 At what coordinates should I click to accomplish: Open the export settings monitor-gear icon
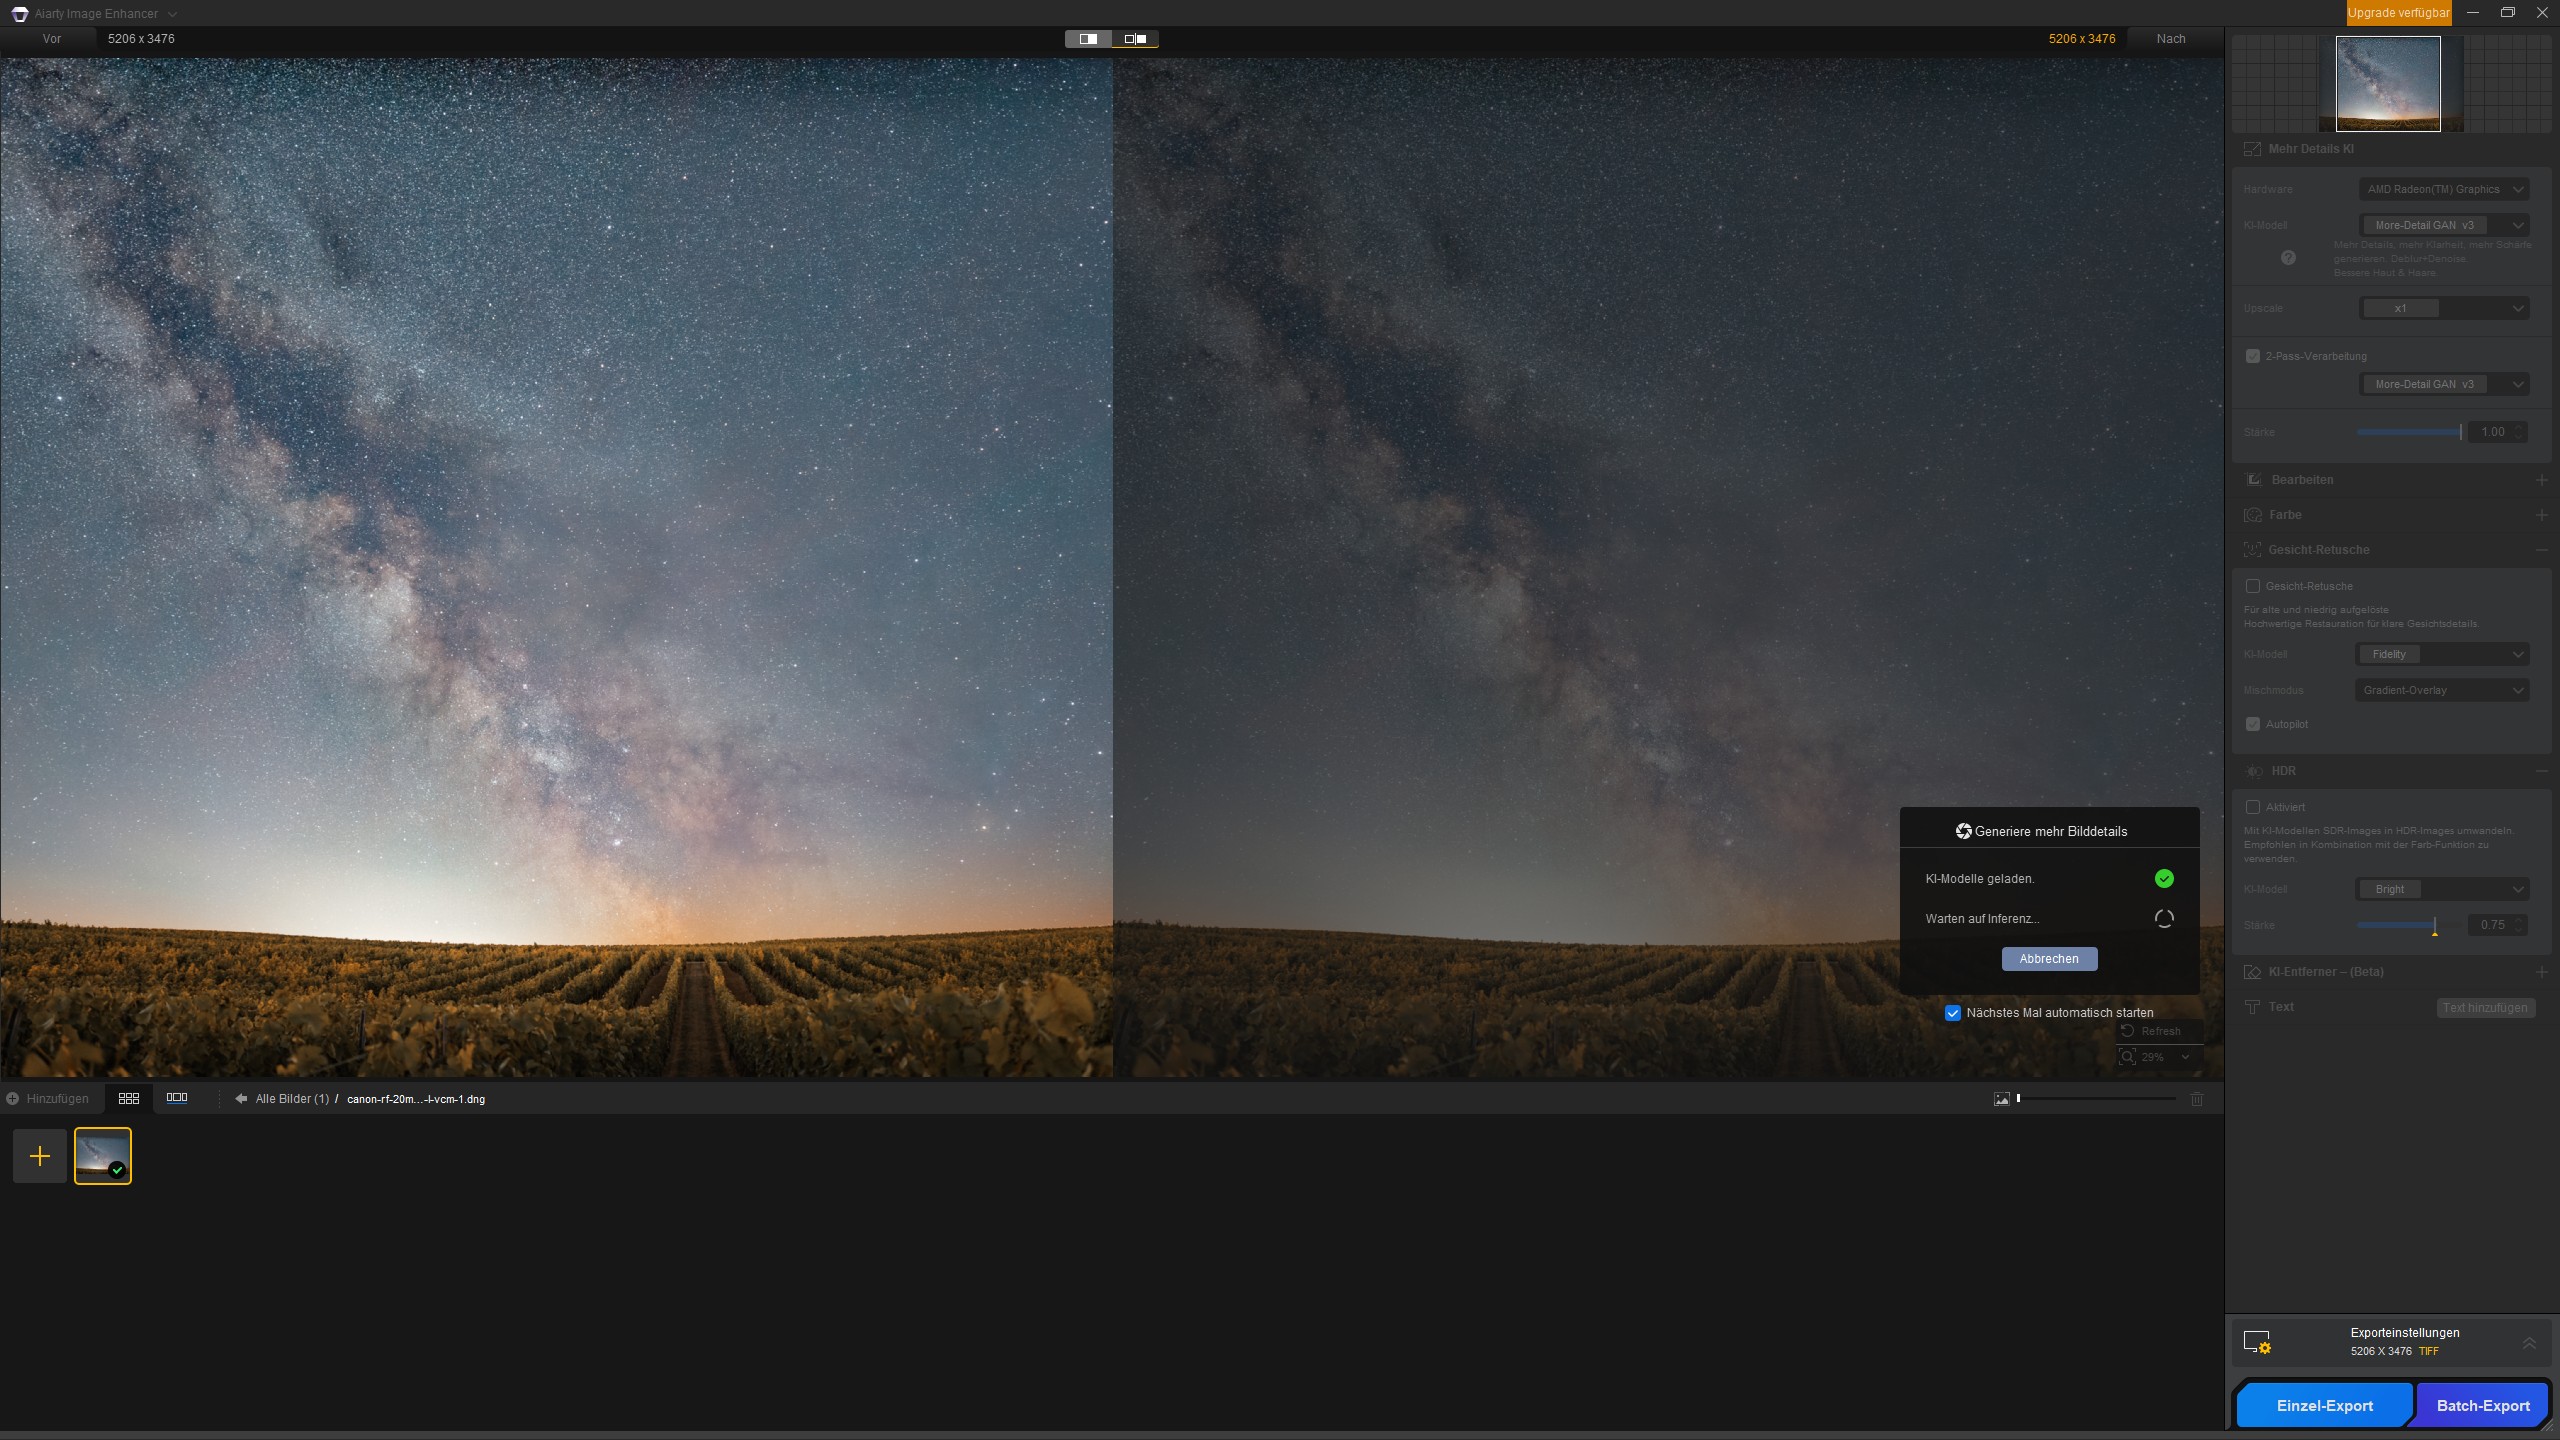pyautogui.click(x=2257, y=1342)
